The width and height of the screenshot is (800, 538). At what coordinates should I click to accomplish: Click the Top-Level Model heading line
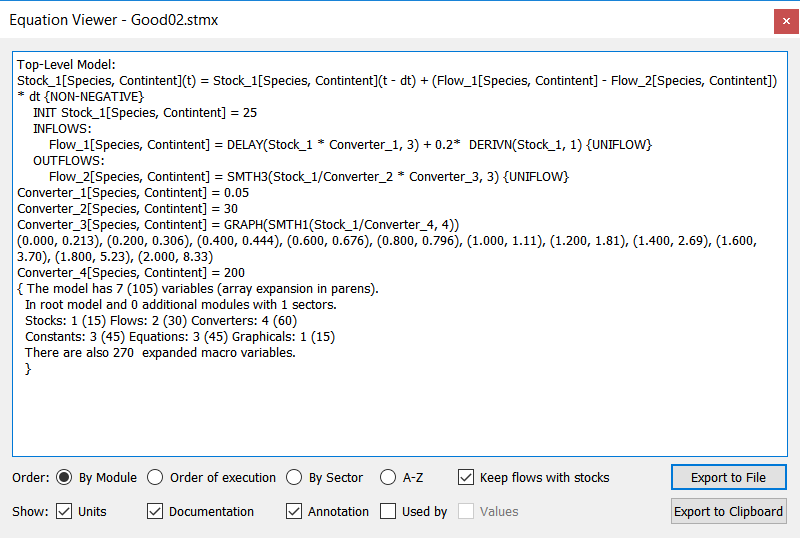point(66,65)
